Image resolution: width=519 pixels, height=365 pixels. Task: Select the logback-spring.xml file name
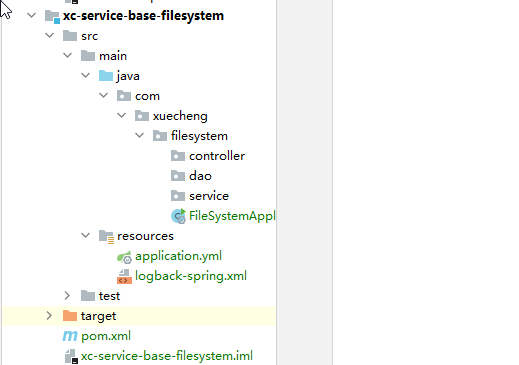pyautogui.click(x=191, y=276)
